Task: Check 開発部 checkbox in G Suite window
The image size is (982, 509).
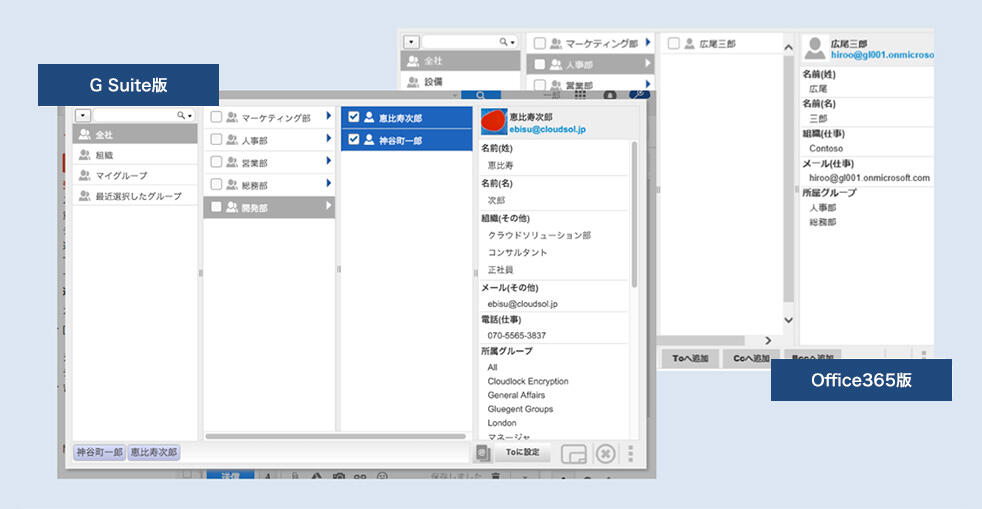Action: click(216, 207)
